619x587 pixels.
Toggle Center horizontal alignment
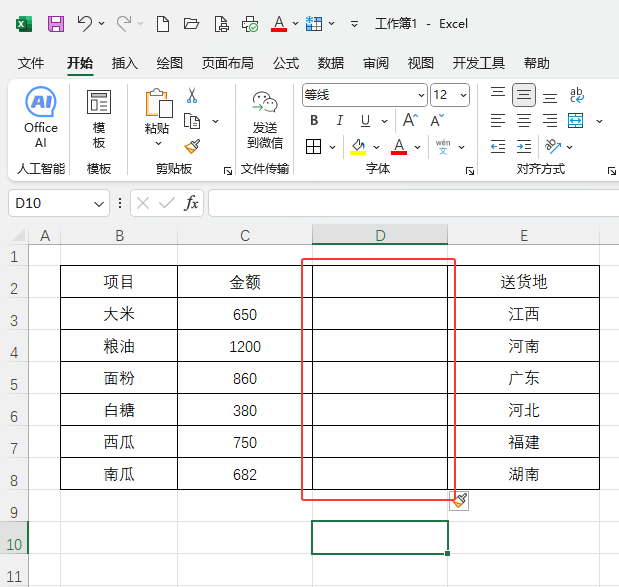524,121
